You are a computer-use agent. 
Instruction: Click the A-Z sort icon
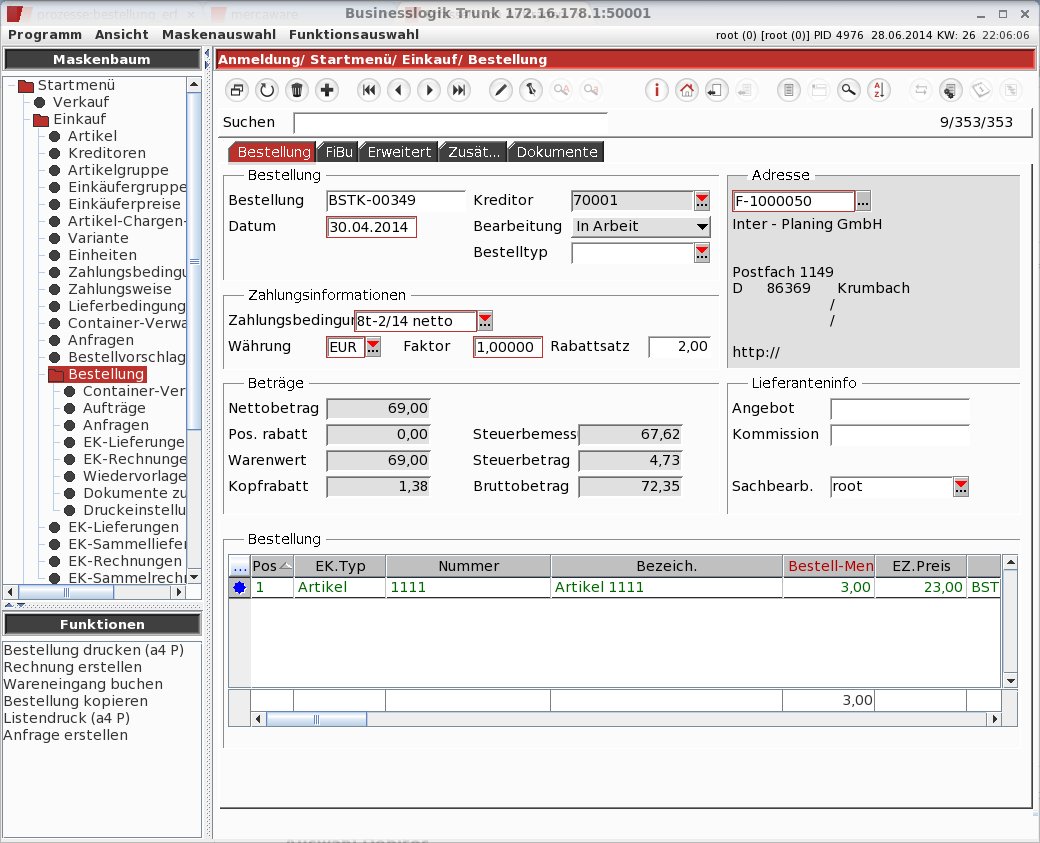pos(879,90)
